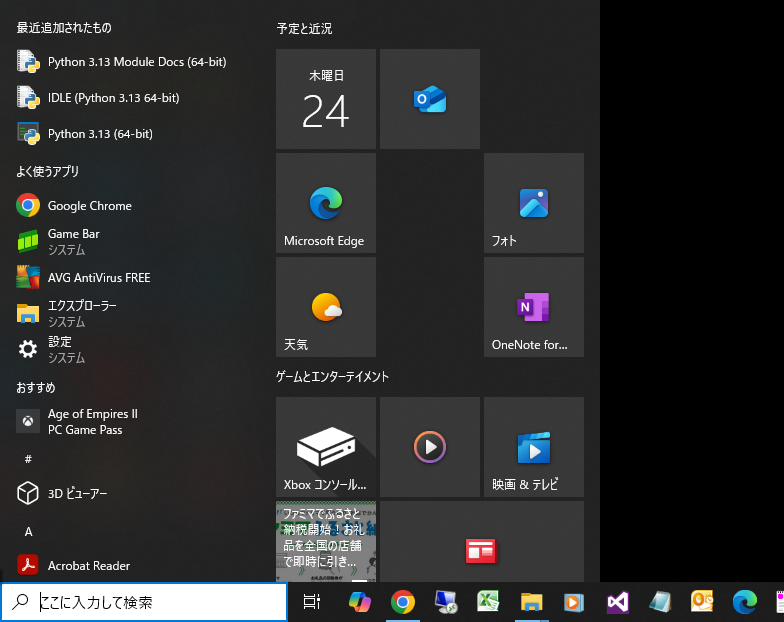The height and width of the screenshot is (622, 784).
Task: Click the Task View button in the taskbar
Action: [x=312, y=602]
